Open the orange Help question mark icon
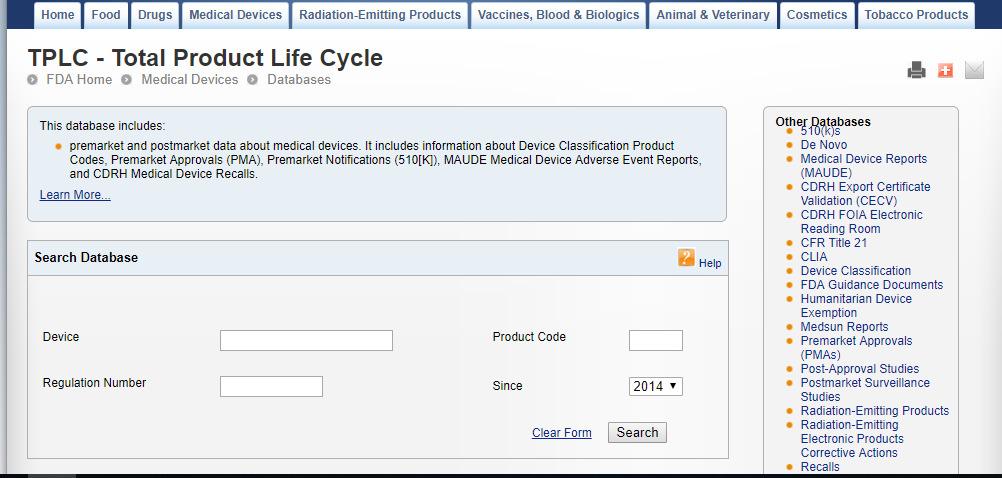Screen dimensions: 1002x478 click(x=686, y=258)
